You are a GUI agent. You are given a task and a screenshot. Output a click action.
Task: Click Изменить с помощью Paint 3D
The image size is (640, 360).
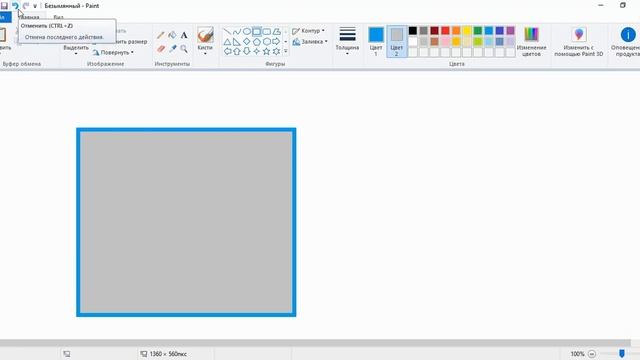coord(579,41)
